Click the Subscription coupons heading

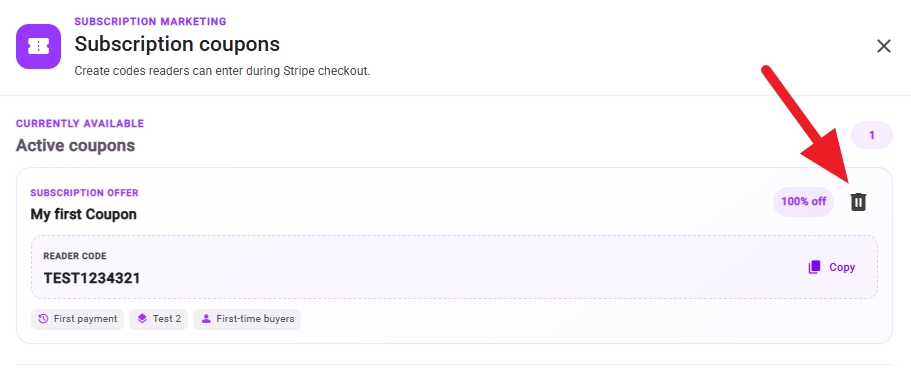click(x=177, y=44)
